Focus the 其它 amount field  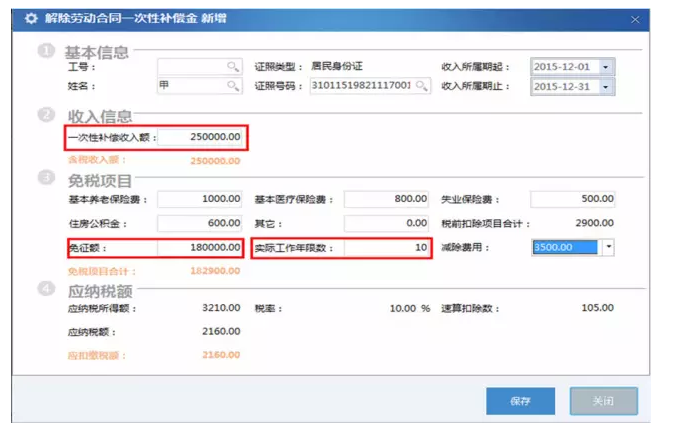(x=387, y=223)
